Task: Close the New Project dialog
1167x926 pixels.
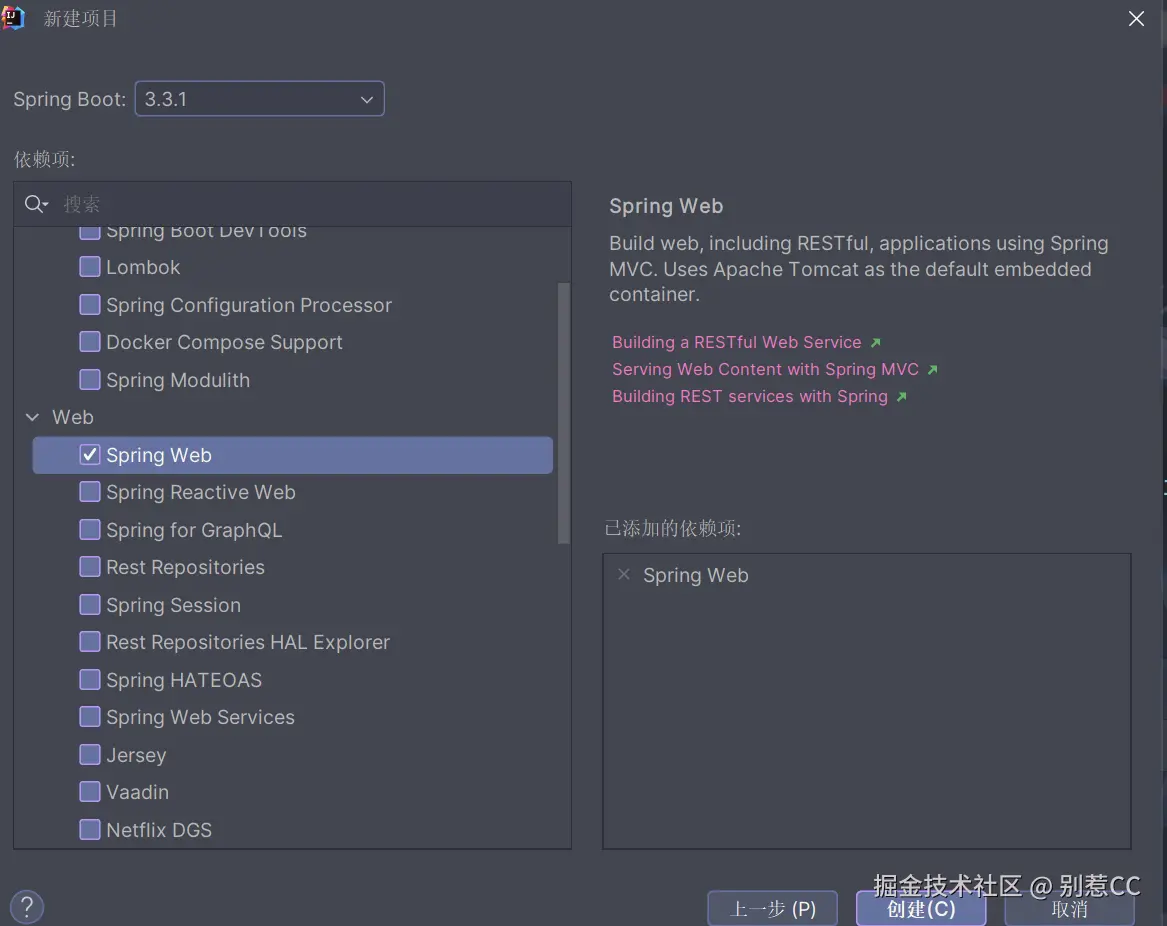Action: tap(1136, 19)
